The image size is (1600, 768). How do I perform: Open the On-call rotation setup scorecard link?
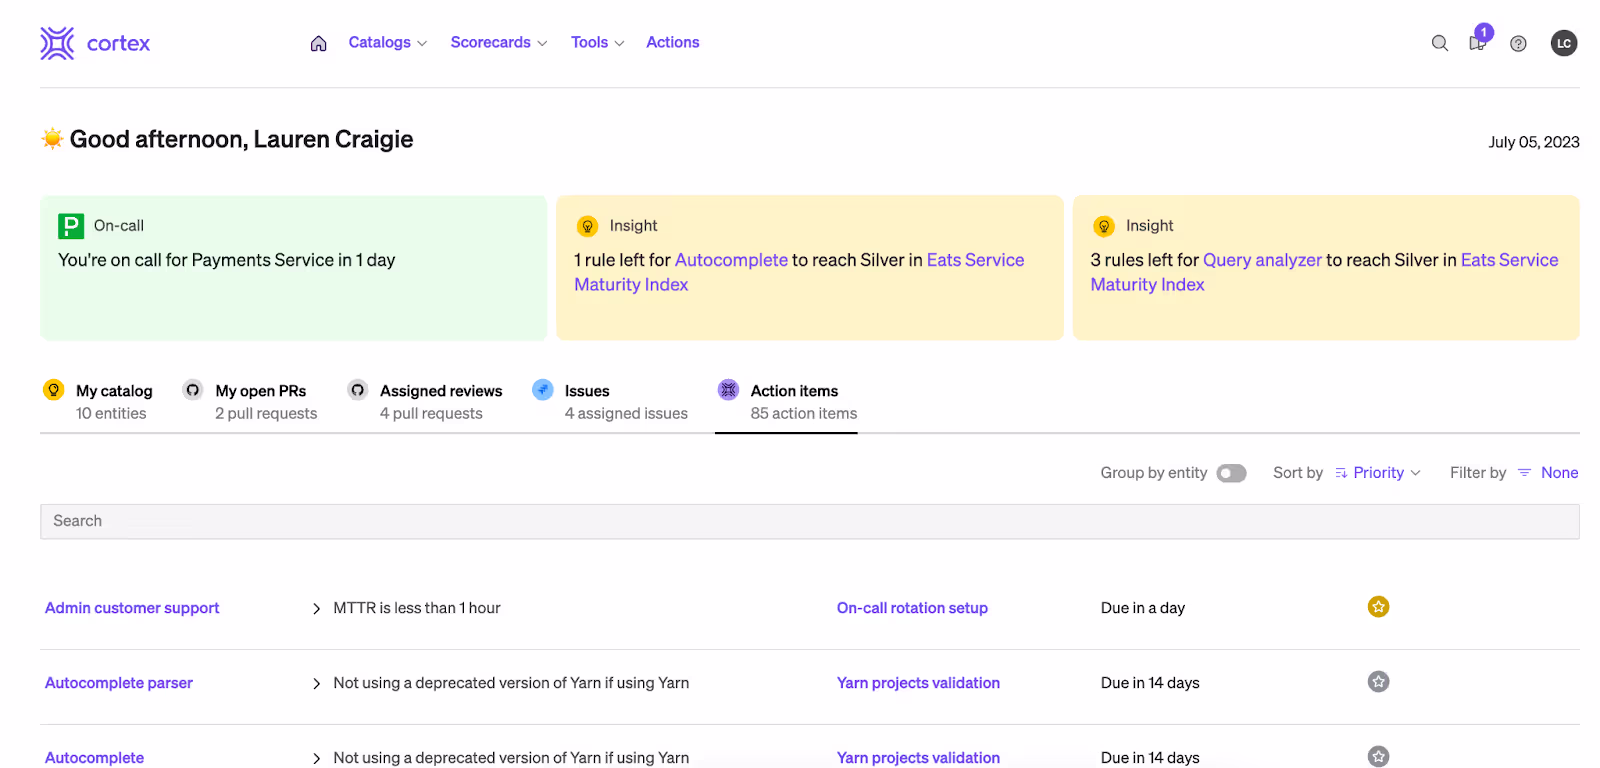pos(912,608)
